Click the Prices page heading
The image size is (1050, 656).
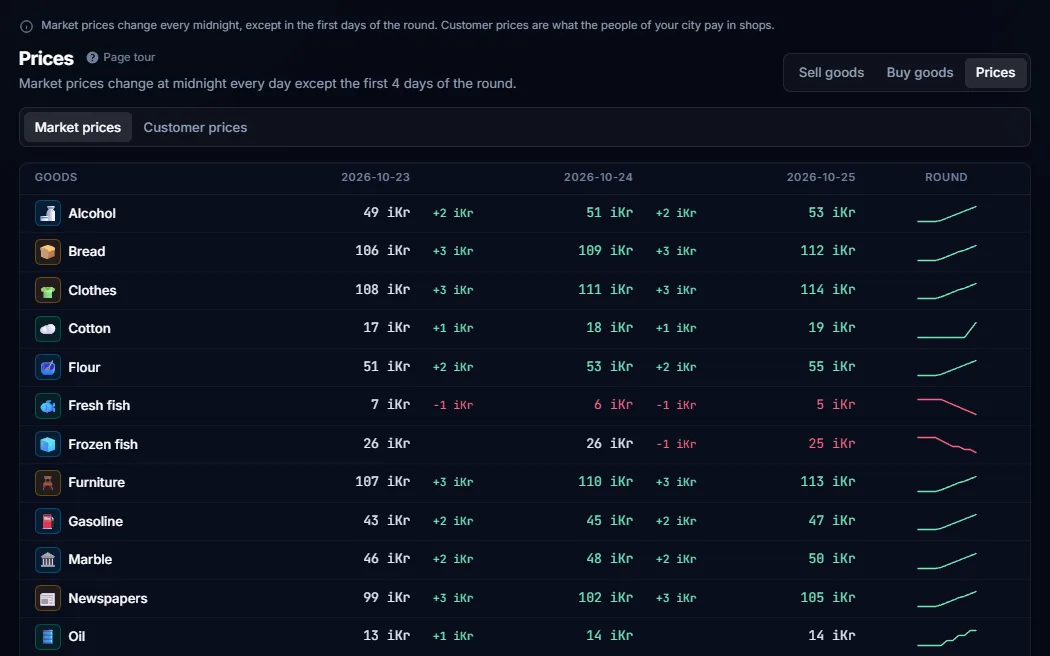click(46, 58)
